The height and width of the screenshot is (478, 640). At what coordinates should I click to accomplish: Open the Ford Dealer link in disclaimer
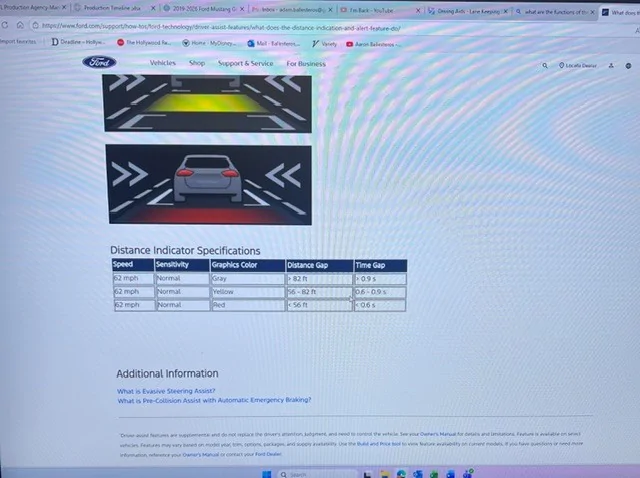click(x=268, y=454)
